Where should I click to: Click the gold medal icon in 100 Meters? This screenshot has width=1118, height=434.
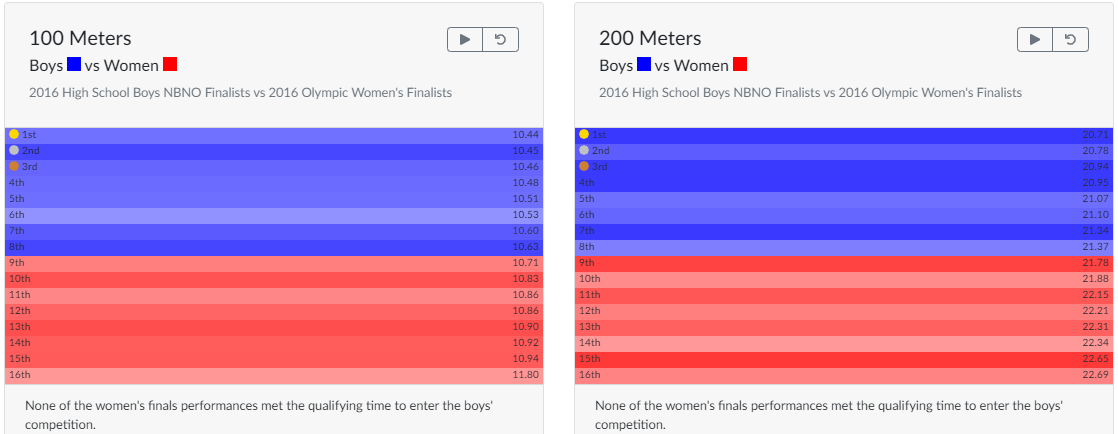pos(14,134)
